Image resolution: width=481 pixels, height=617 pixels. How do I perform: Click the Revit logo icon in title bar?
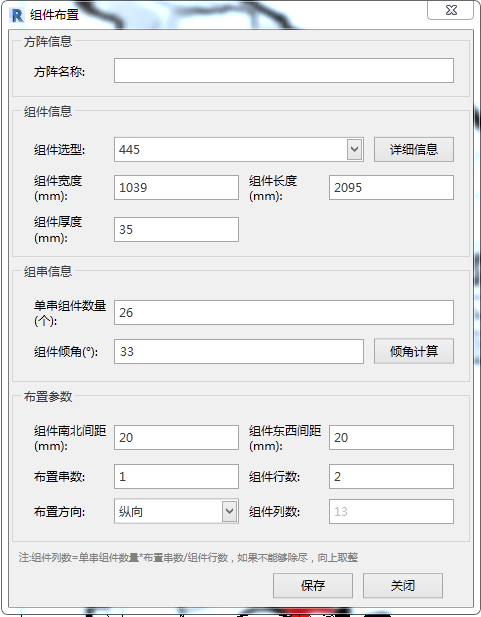pyautogui.click(x=17, y=15)
